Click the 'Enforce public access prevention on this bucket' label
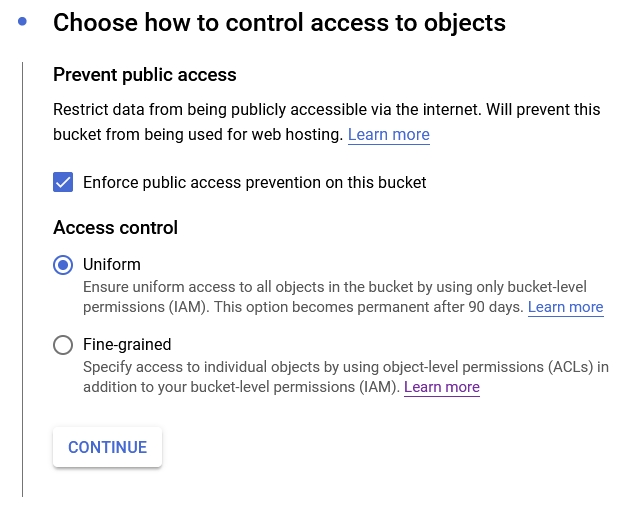The image size is (632, 507). click(x=254, y=182)
